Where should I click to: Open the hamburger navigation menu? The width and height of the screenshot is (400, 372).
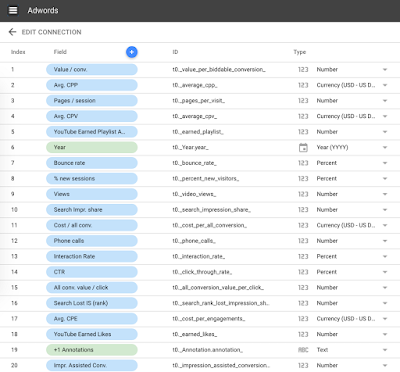13,11
